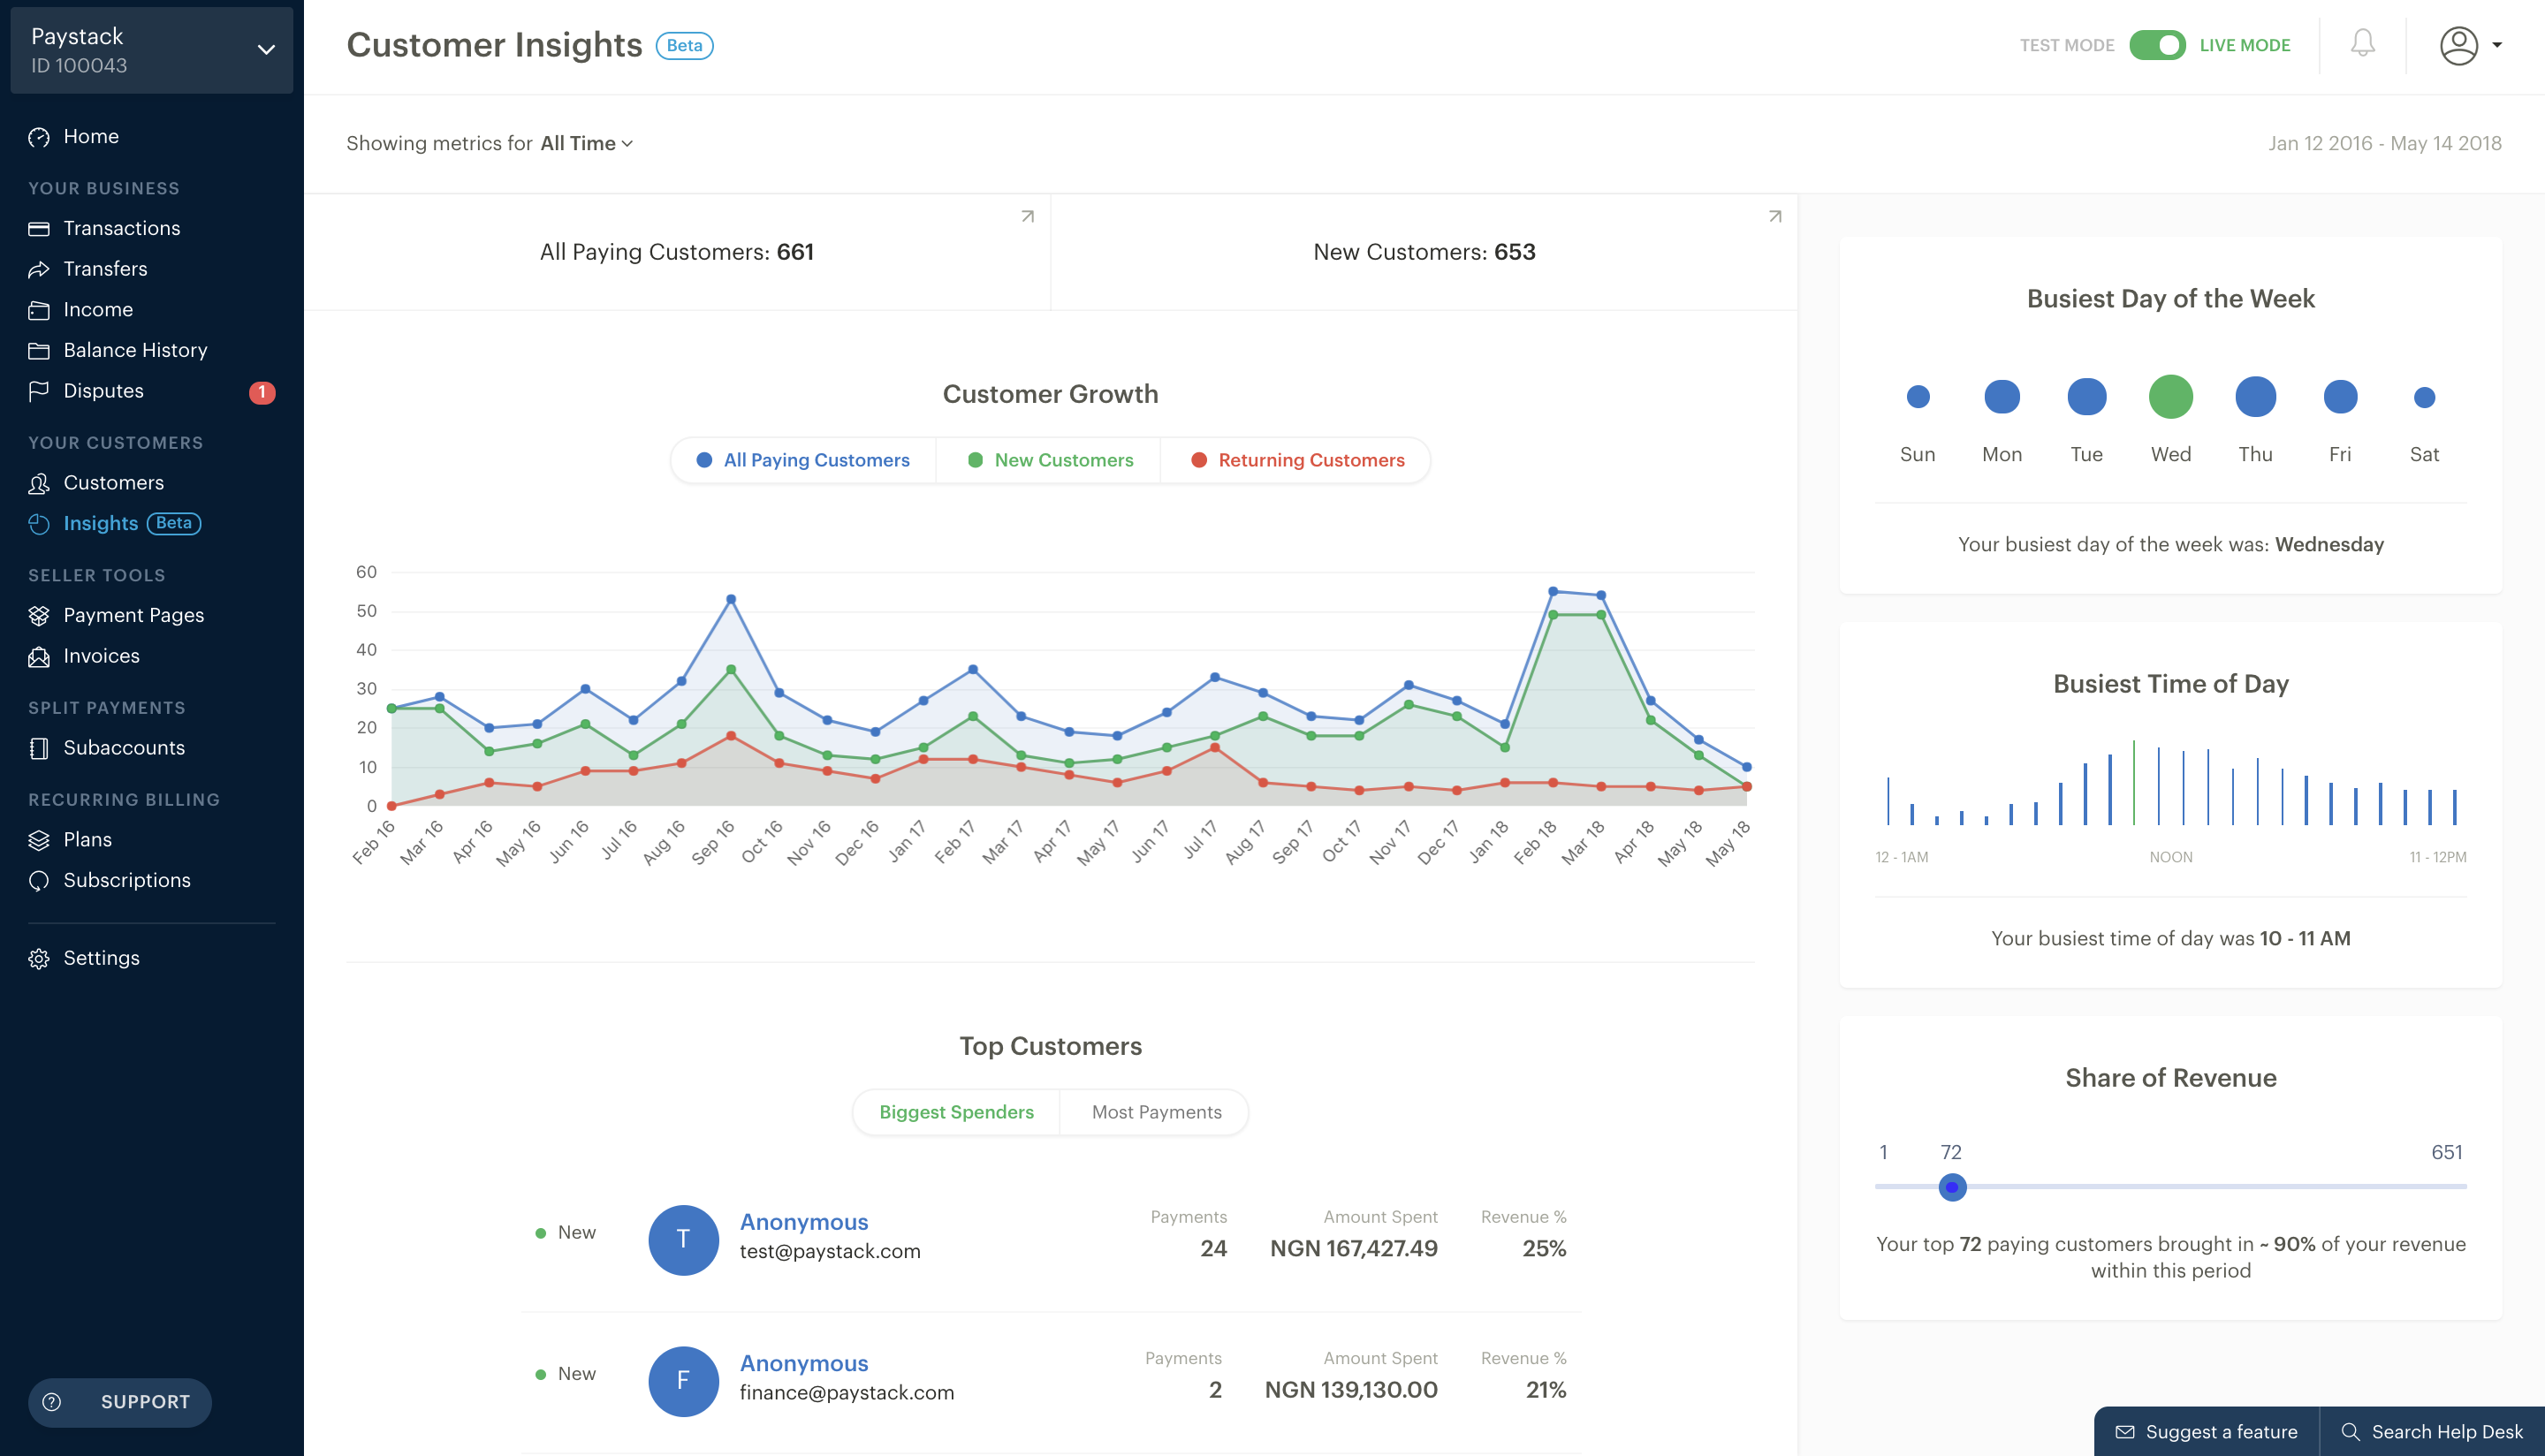Open the Support button
The width and height of the screenshot is (2545, 1456).
click(120, 1402)
